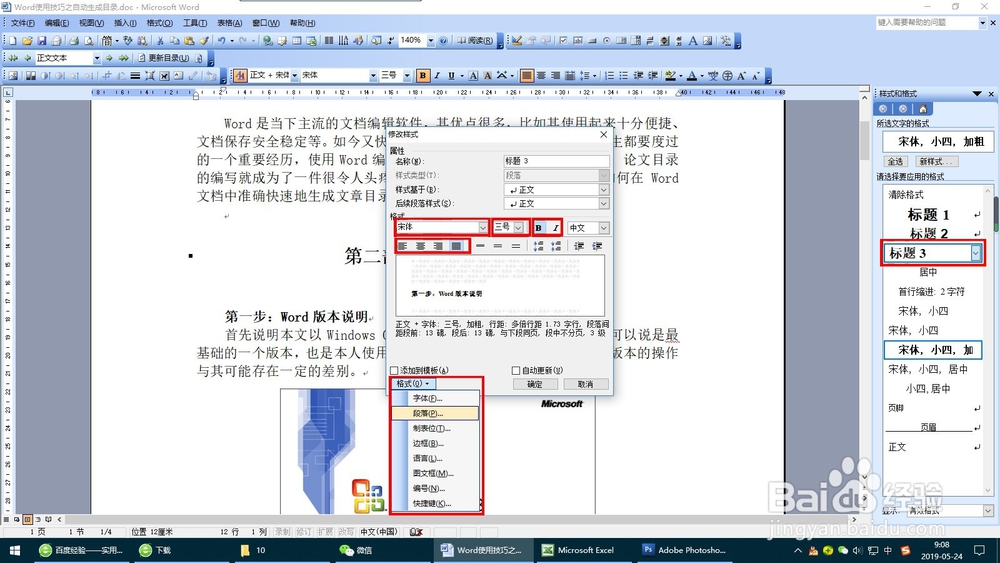
Task: Toggle Bold button in Modify Style dialog
Action: (539, 228)
